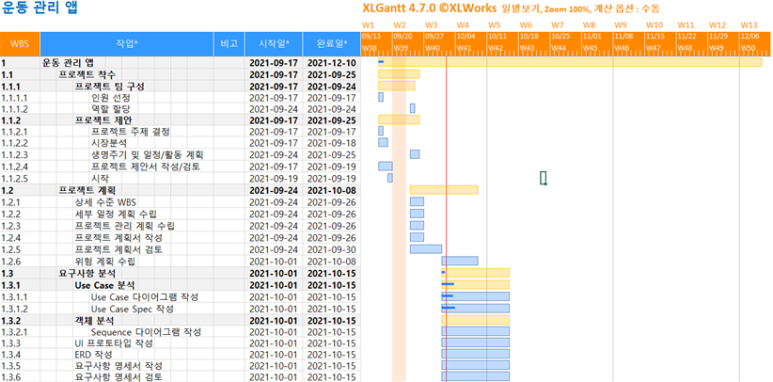Click the green-outlined selected cell in chart
This screenshot has width=773, height=382.
coord(543,177)
